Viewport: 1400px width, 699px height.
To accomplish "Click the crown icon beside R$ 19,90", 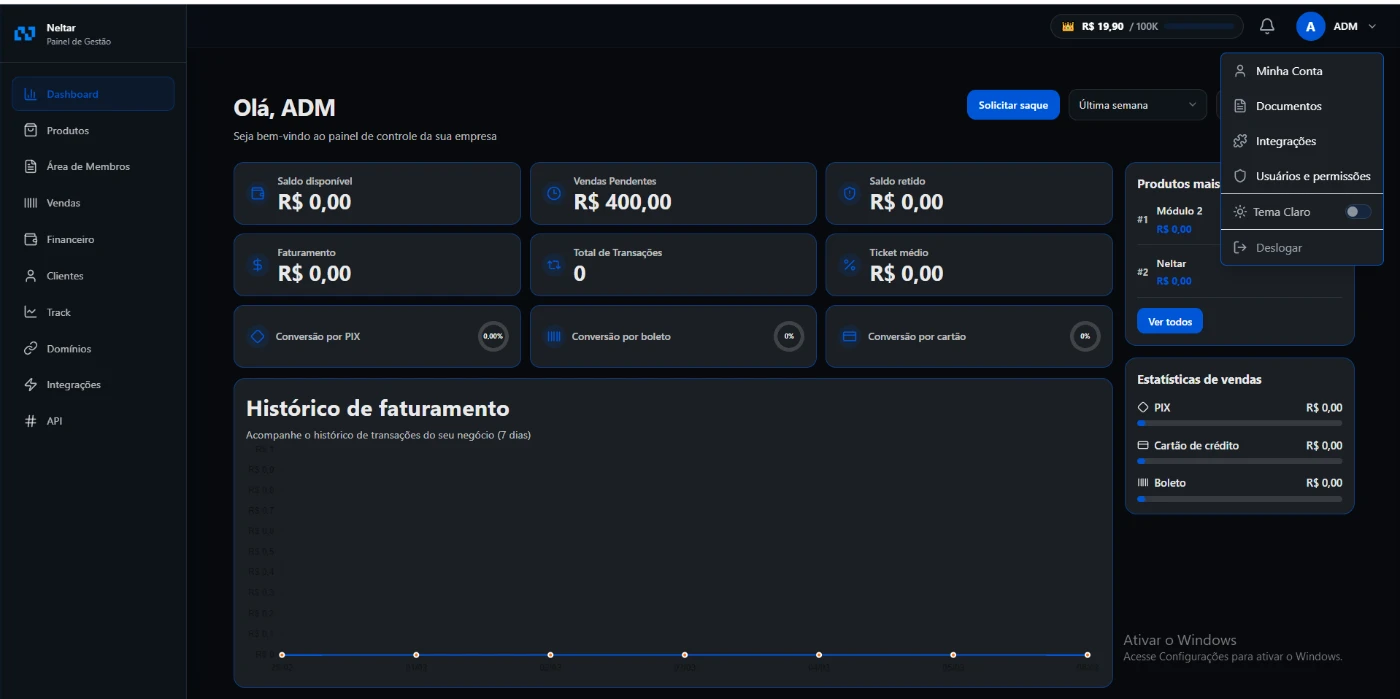I will [x=1068, y=27].
